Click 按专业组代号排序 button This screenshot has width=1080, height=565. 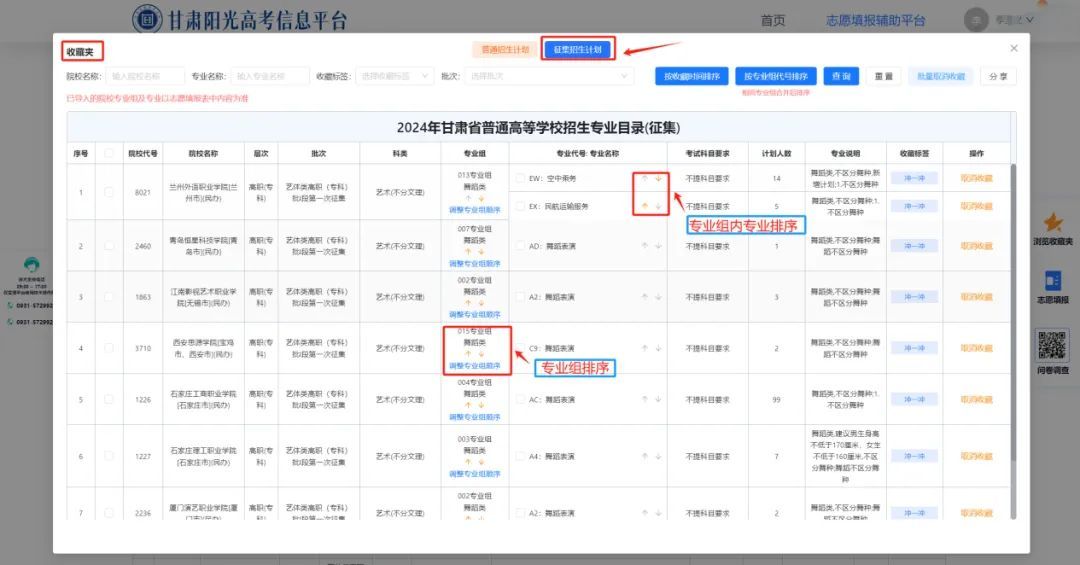point(776,76)
